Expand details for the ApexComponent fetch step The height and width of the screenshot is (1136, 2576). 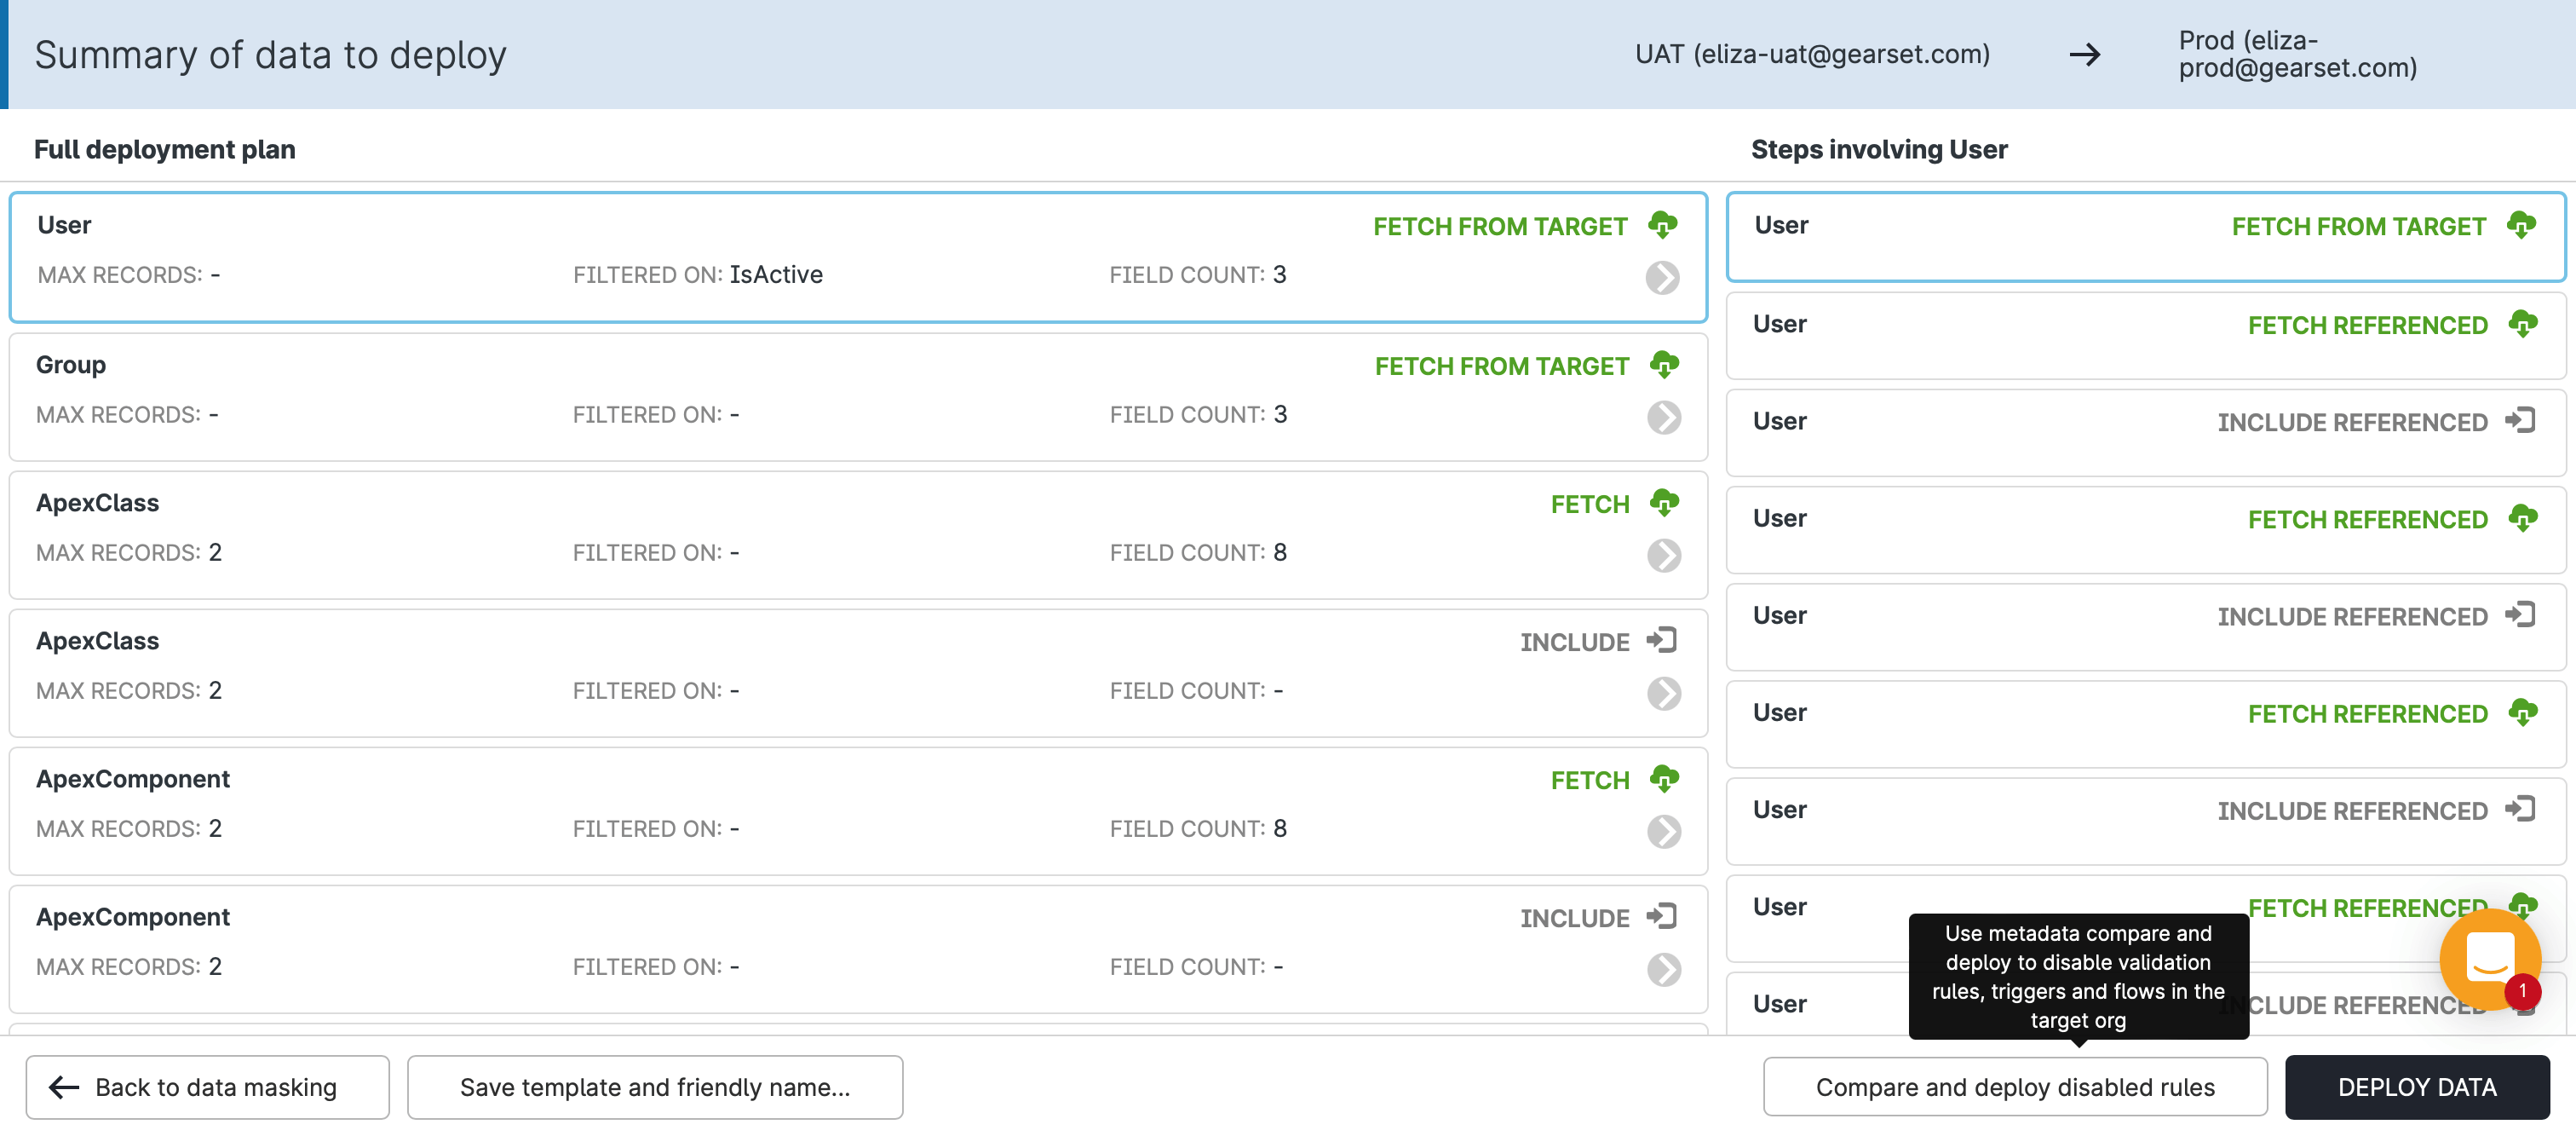(x=1661, y=833)
